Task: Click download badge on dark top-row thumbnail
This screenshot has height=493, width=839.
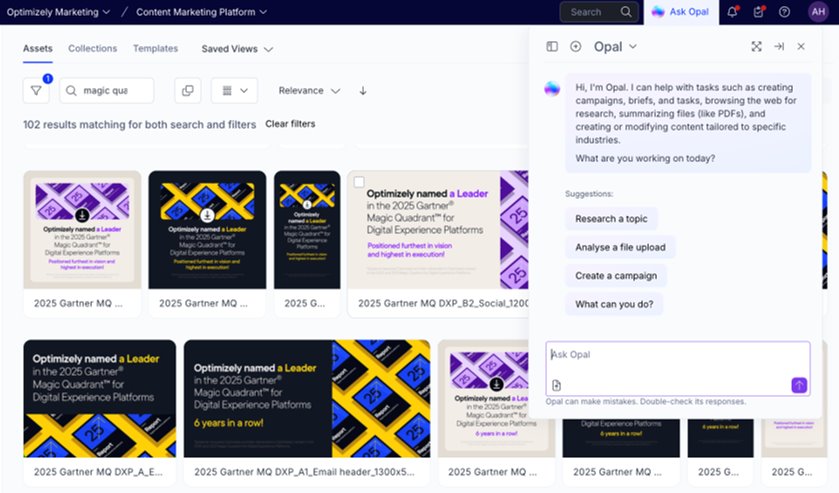Action: click(x=207, y=215)
